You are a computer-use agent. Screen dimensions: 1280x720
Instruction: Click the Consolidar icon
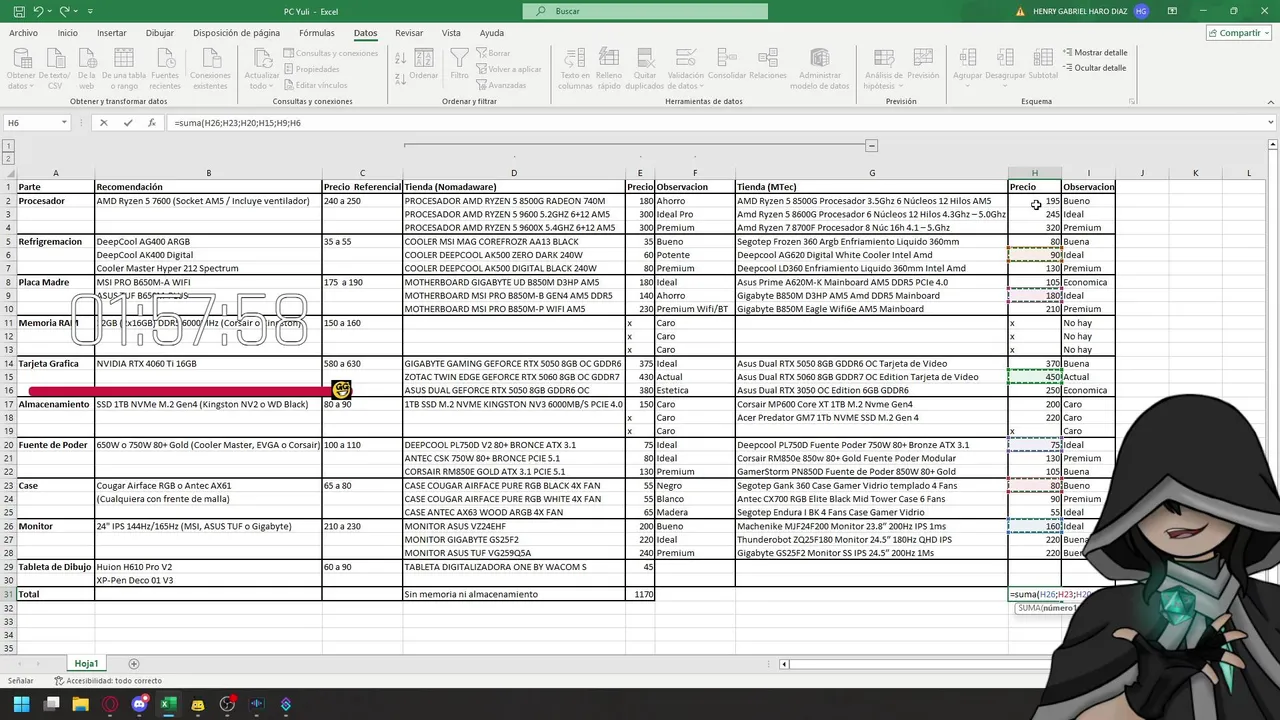point(727,64)
